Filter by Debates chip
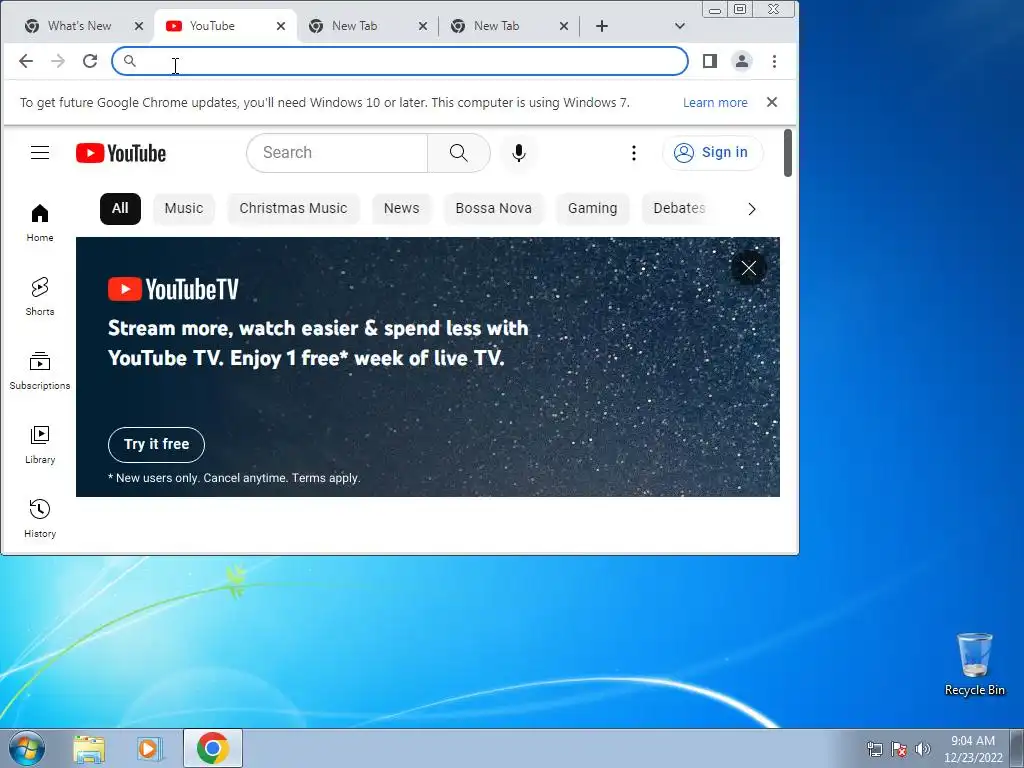Image resolution: width=1024 pixels, height=768 pixels. [x=679, y=208]
